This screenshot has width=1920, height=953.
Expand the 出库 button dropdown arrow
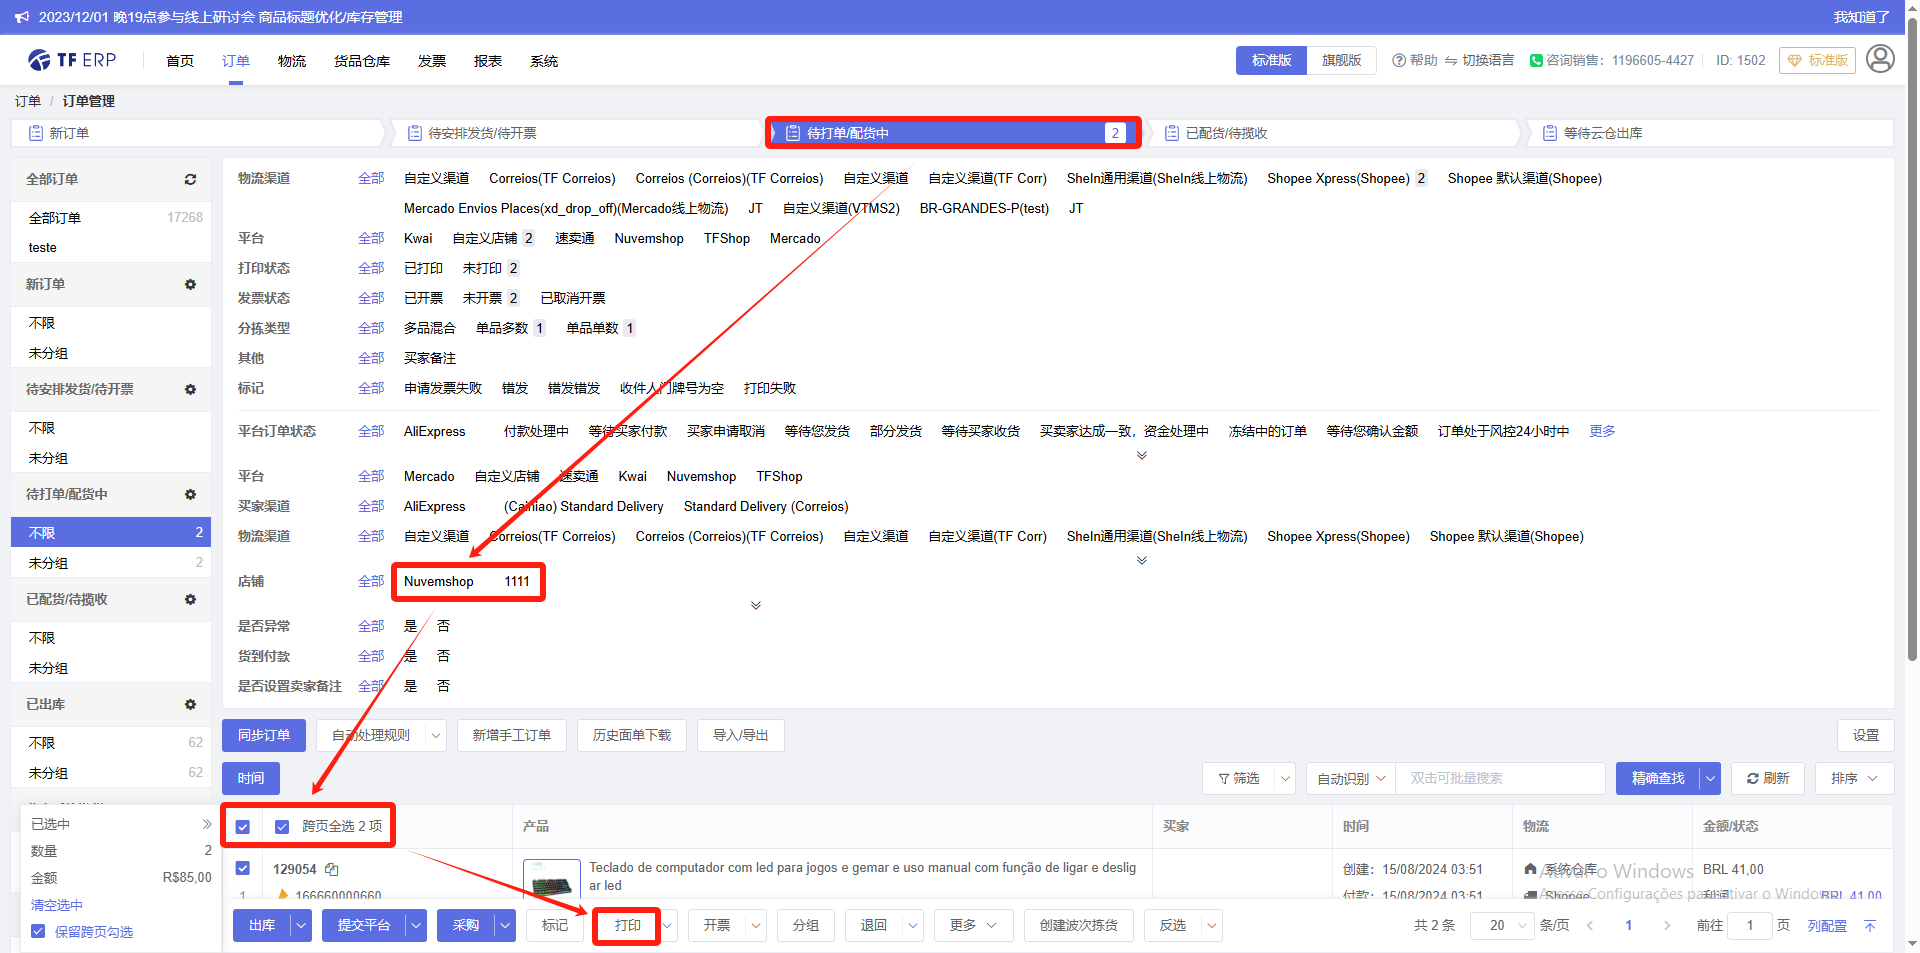pos(301,925)
